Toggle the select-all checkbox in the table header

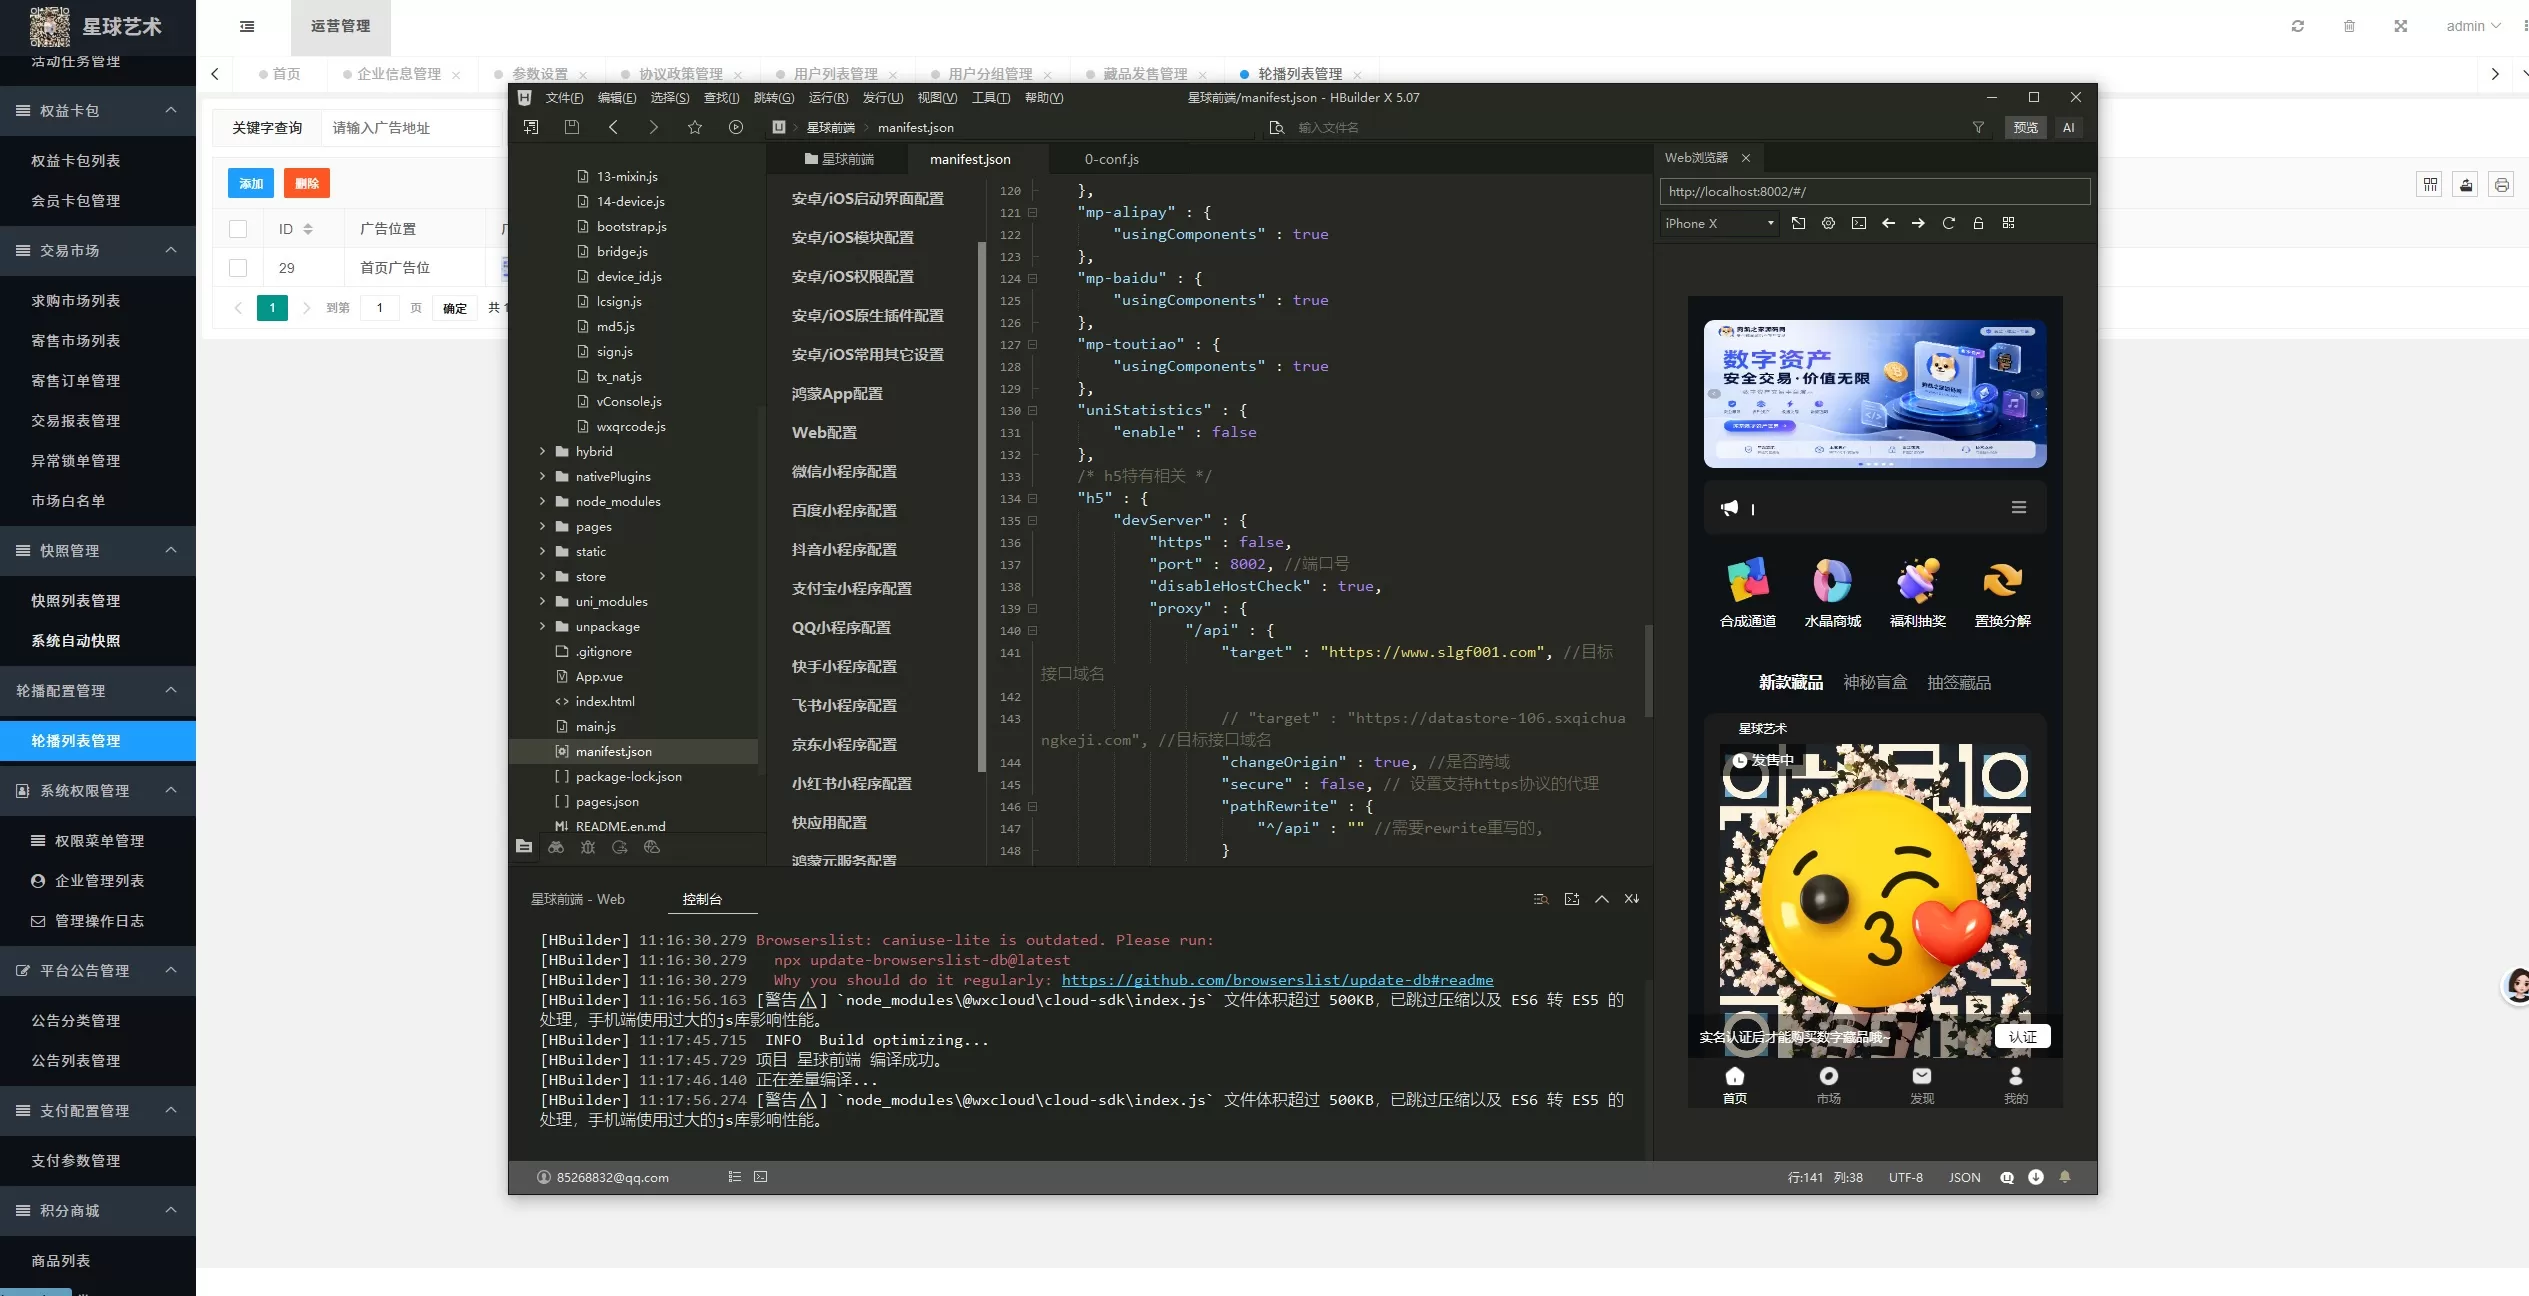(x=238, y=229)
